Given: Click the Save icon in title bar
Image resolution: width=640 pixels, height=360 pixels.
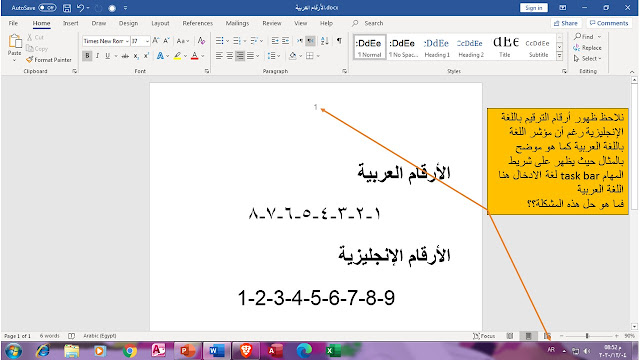Looking at the screenshot, I should [x=67, y=8].
